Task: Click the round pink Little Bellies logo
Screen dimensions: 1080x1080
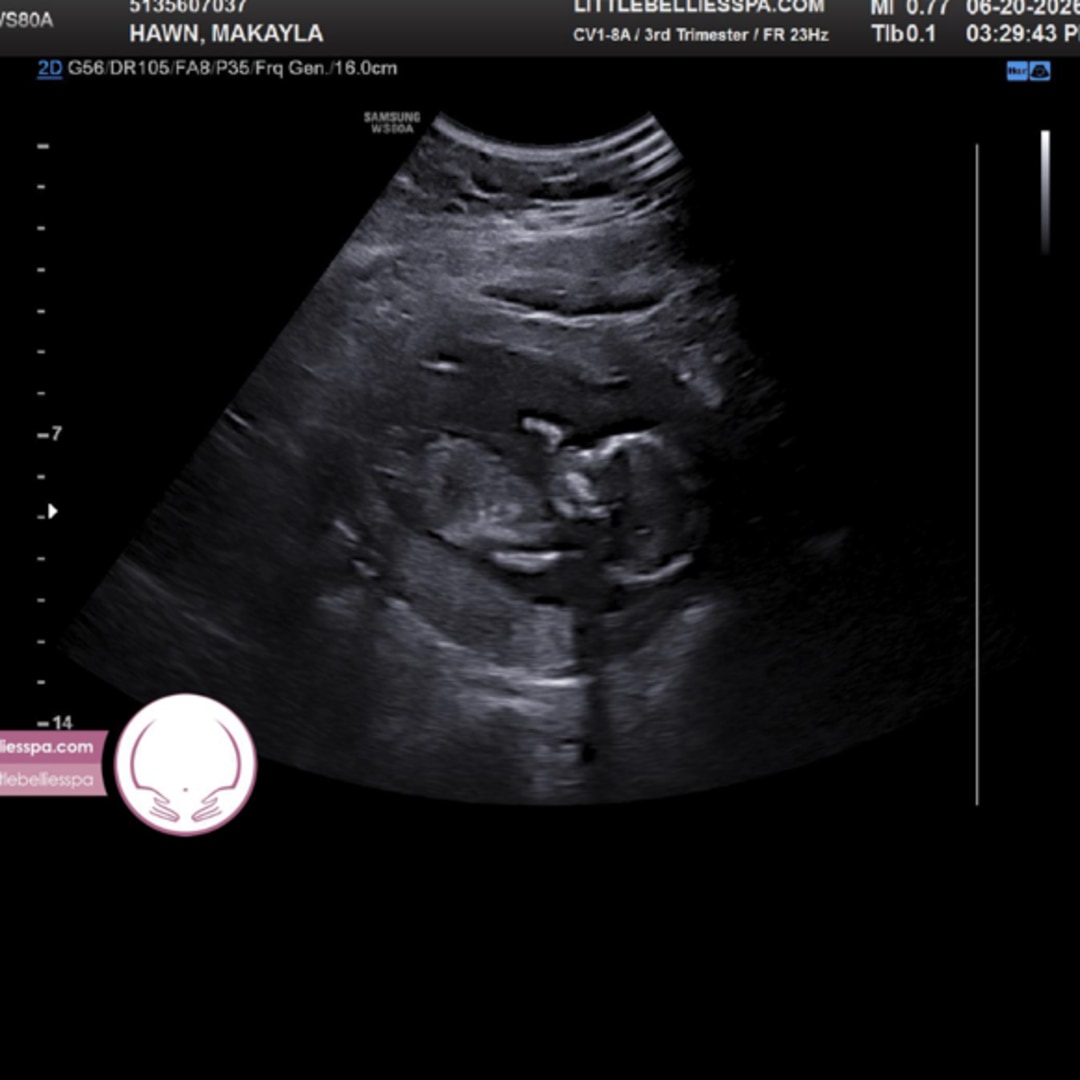Action: [x=186, y=765]
